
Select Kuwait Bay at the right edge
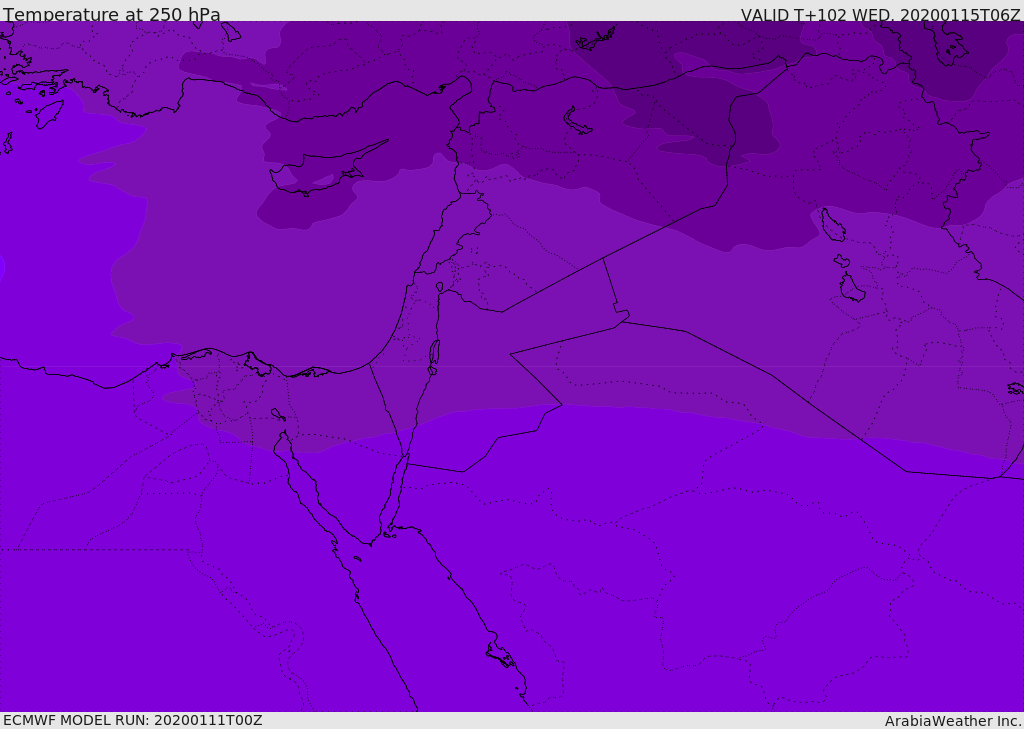(x=1016, y=389)
